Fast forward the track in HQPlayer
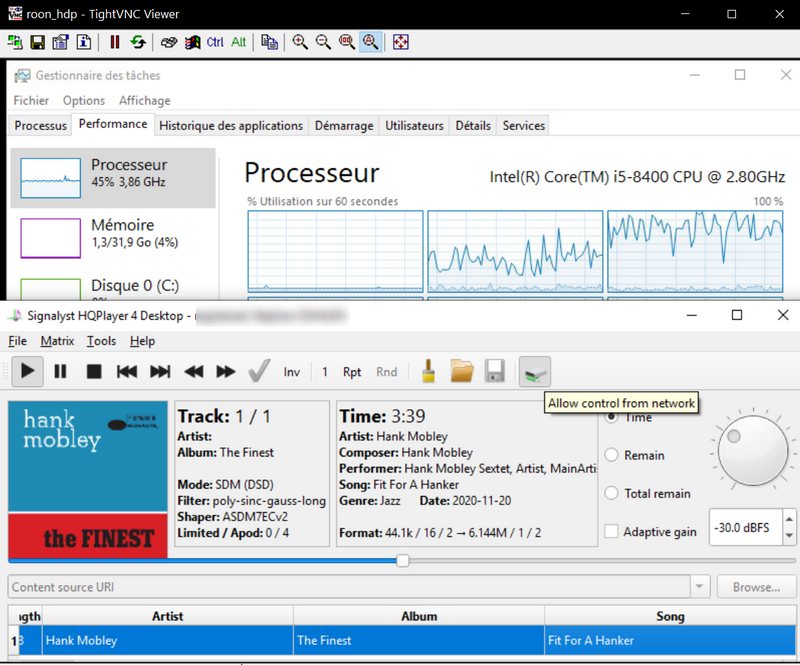The width and height of the screenshot is (800, 665). click(226, 372)
